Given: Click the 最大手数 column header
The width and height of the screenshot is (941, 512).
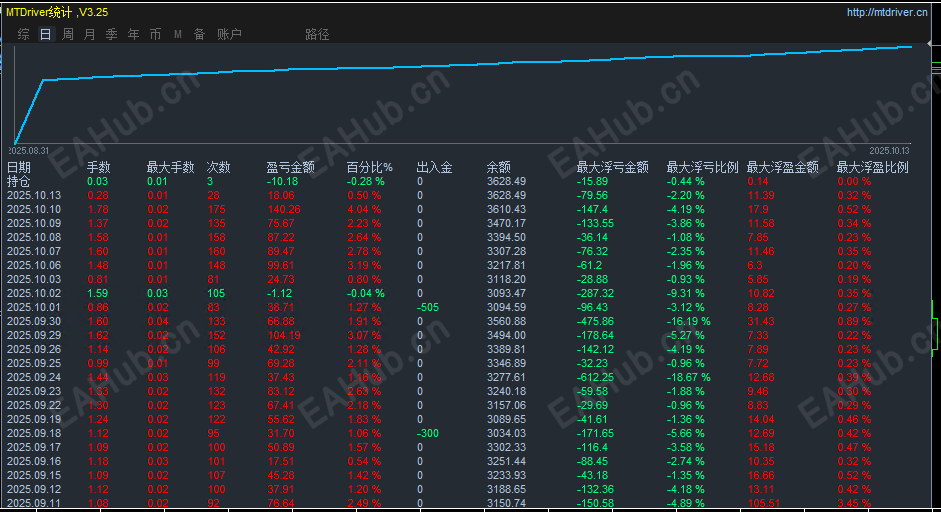Looking at the screenshot, I should point(170,167).
